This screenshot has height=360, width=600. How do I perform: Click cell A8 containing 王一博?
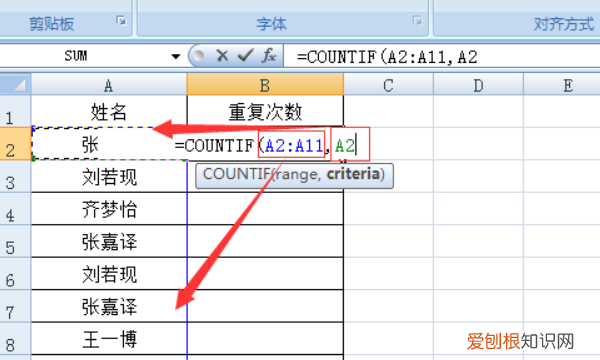click(109, 339)
